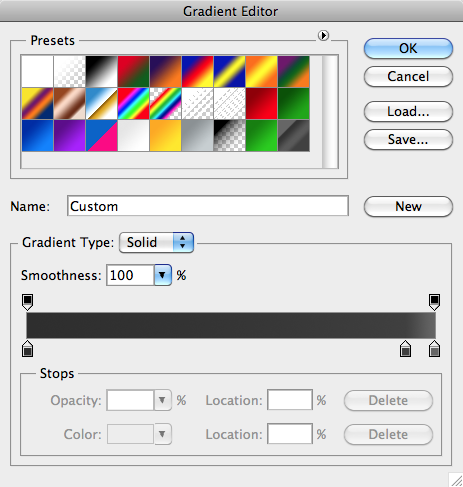Click the Location field in Opacity row
This screenshot has width=463, height=487.
[290, 400]
